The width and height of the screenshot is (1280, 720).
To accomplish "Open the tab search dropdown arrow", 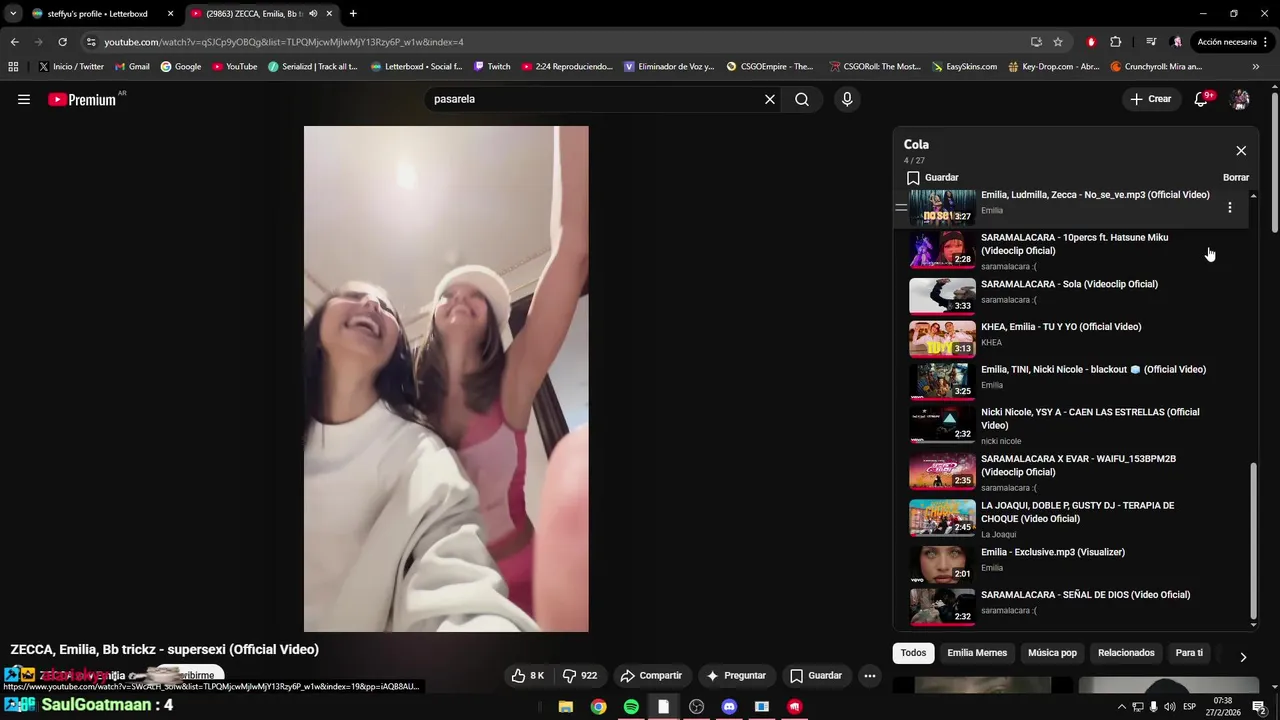I will [13, 14].
